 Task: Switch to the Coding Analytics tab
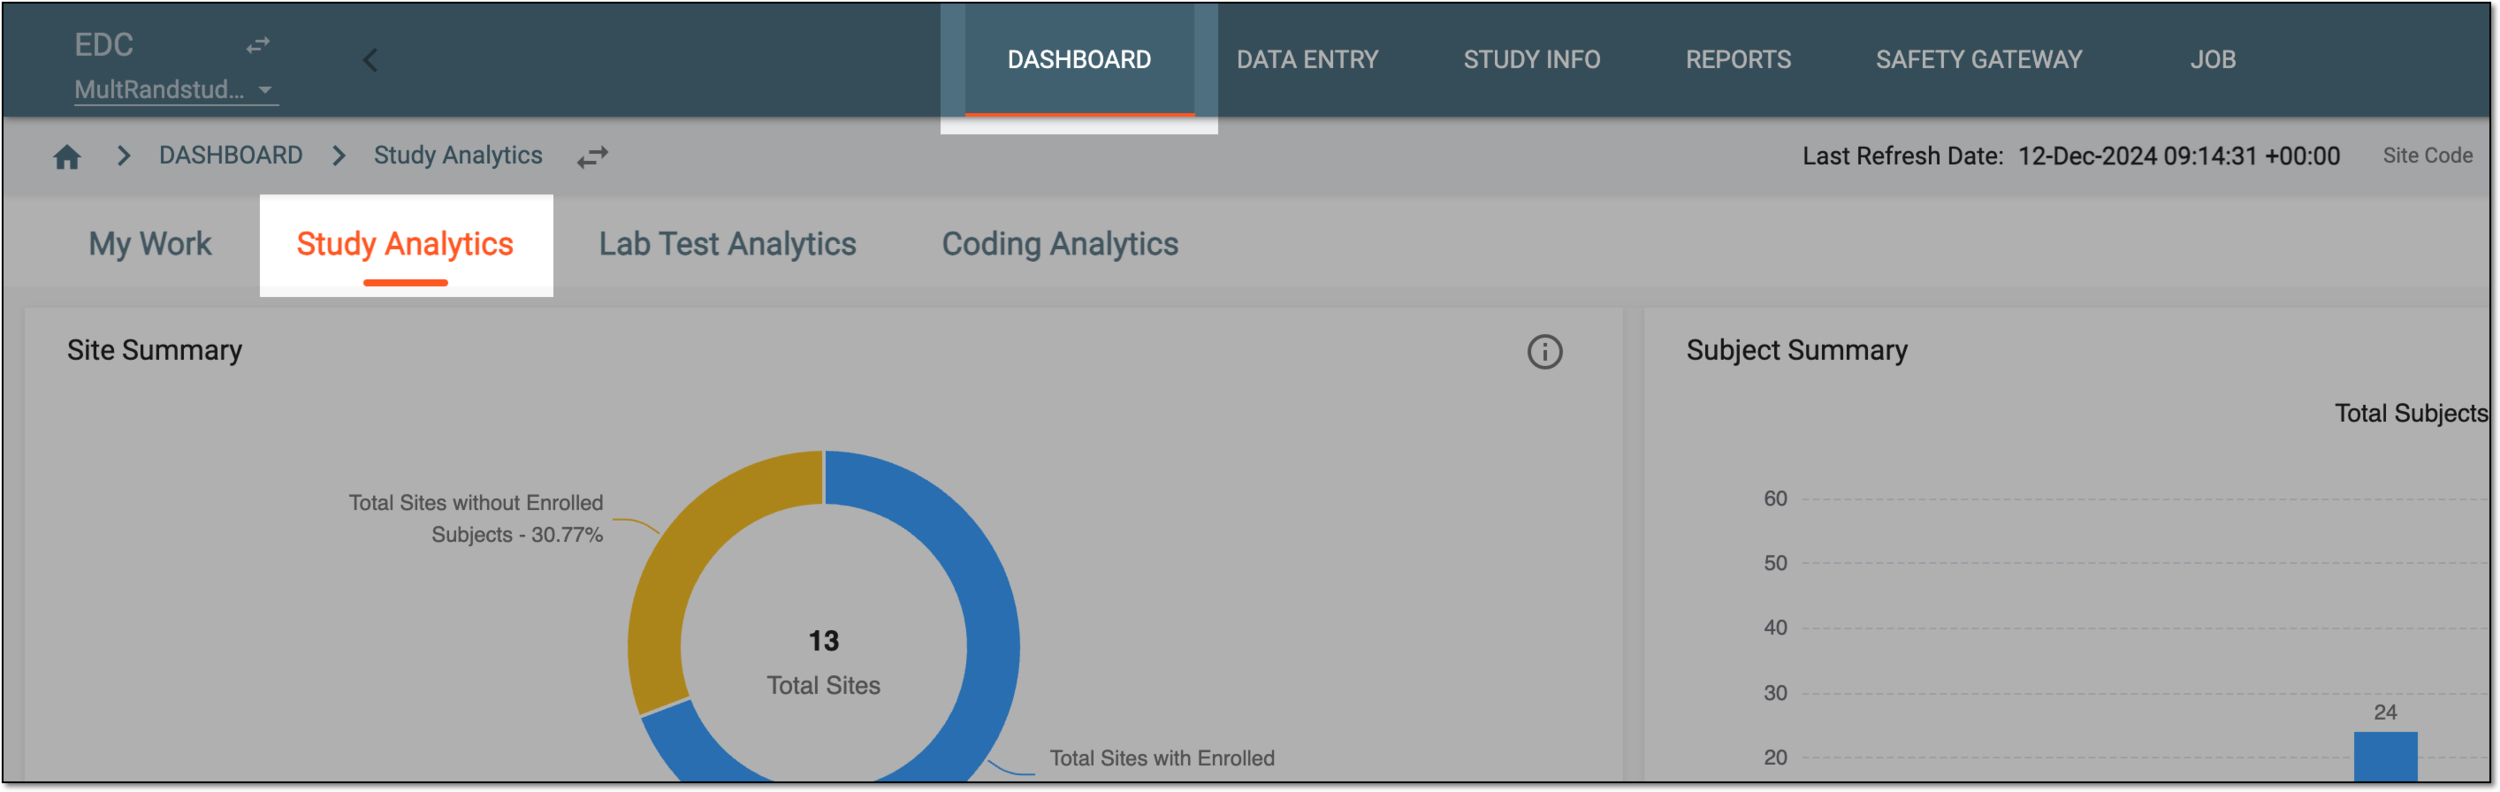(x=1060, y=244)
